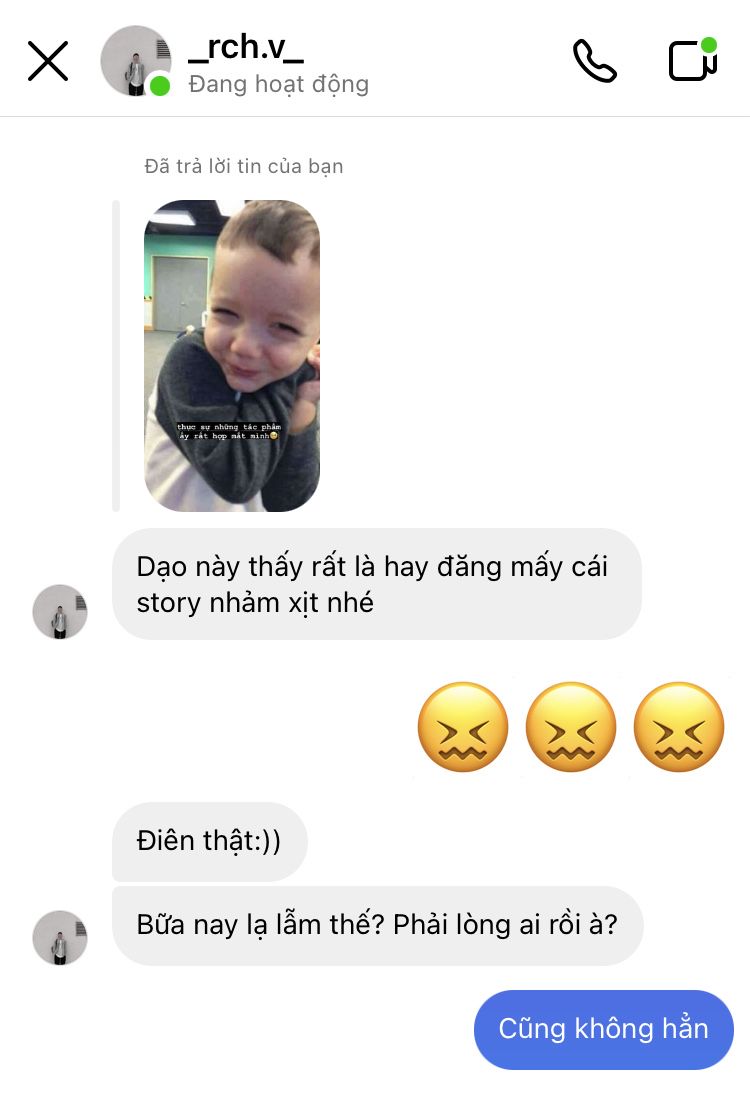The height and width of the screenshot is (1104, 750).
Task: Tap the avatar beside "Phải lòng ai rồi à?"
Action: click(60, 938)
